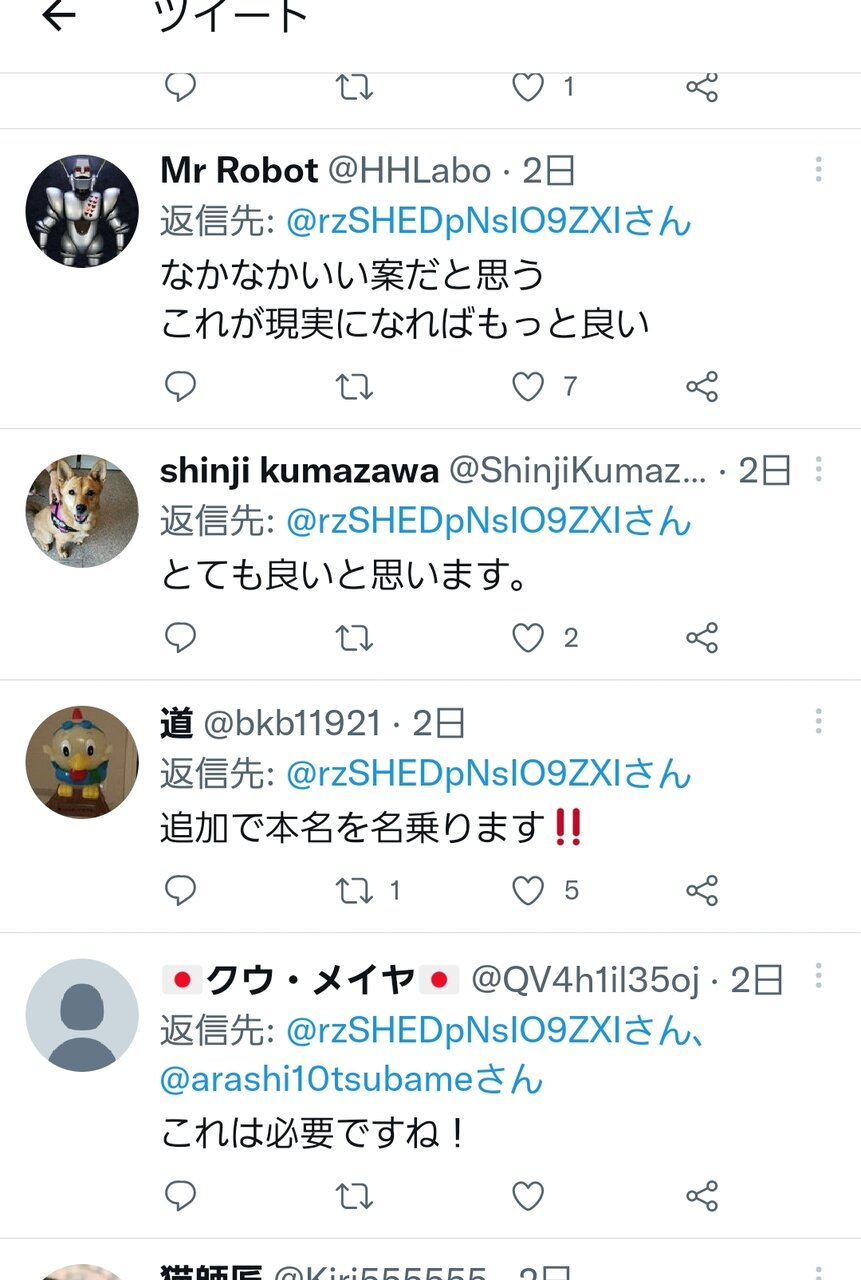Open クウ・メイヤ's default gray avatar
Image resolution: width=861 pixels, height=1280 pixels.
click(82, 1015)
